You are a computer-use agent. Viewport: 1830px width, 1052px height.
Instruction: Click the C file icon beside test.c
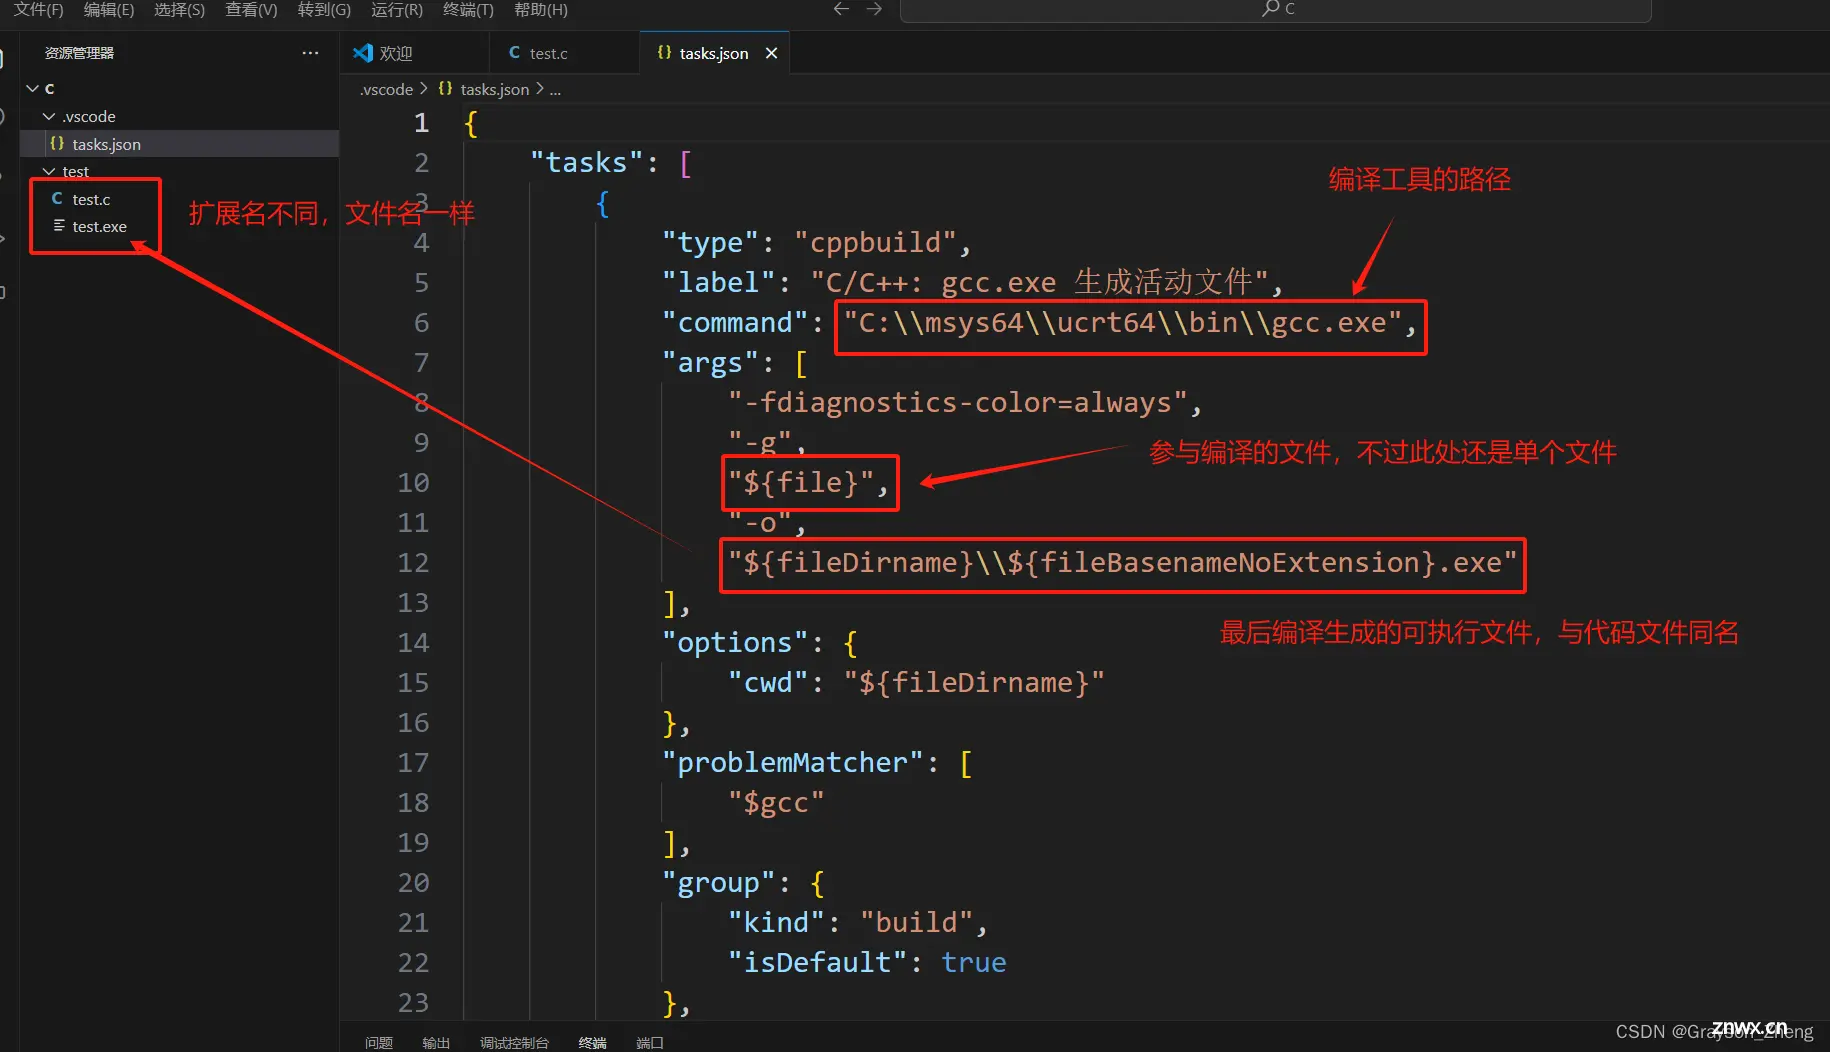pos(57,199)
